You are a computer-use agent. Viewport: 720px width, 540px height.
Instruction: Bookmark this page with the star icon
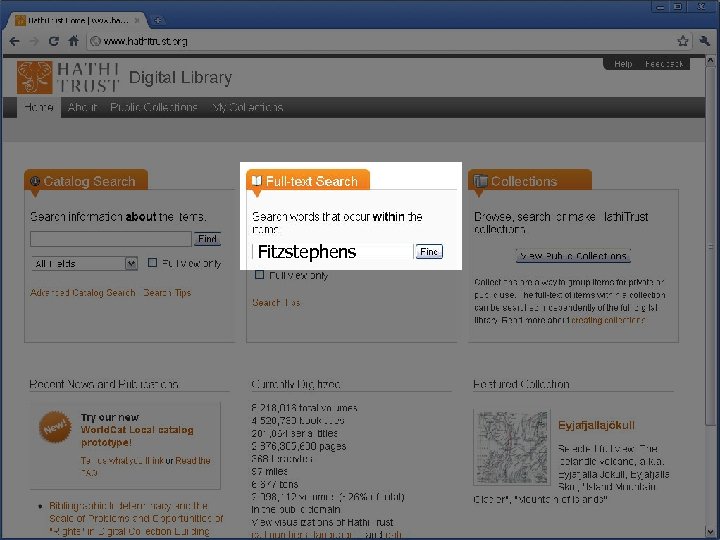(x=683, y=41)
